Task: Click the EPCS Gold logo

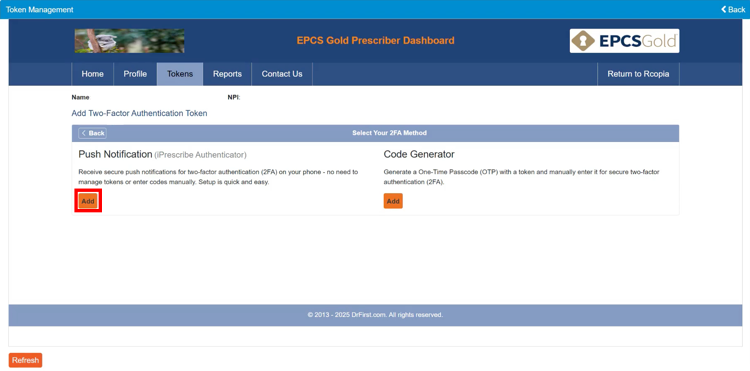Action: tap(624, 41)
